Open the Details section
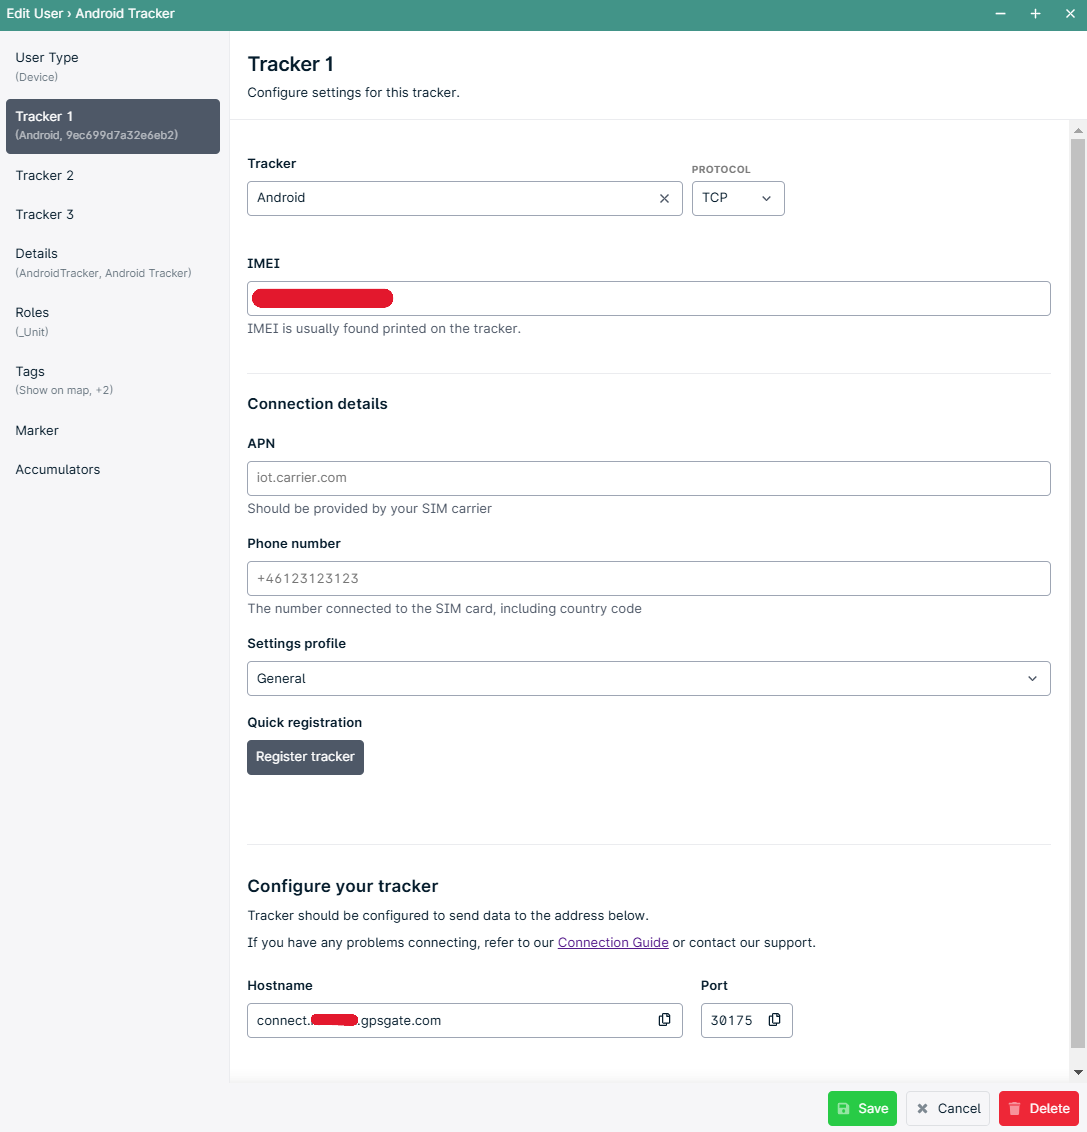 click(113, 263)
